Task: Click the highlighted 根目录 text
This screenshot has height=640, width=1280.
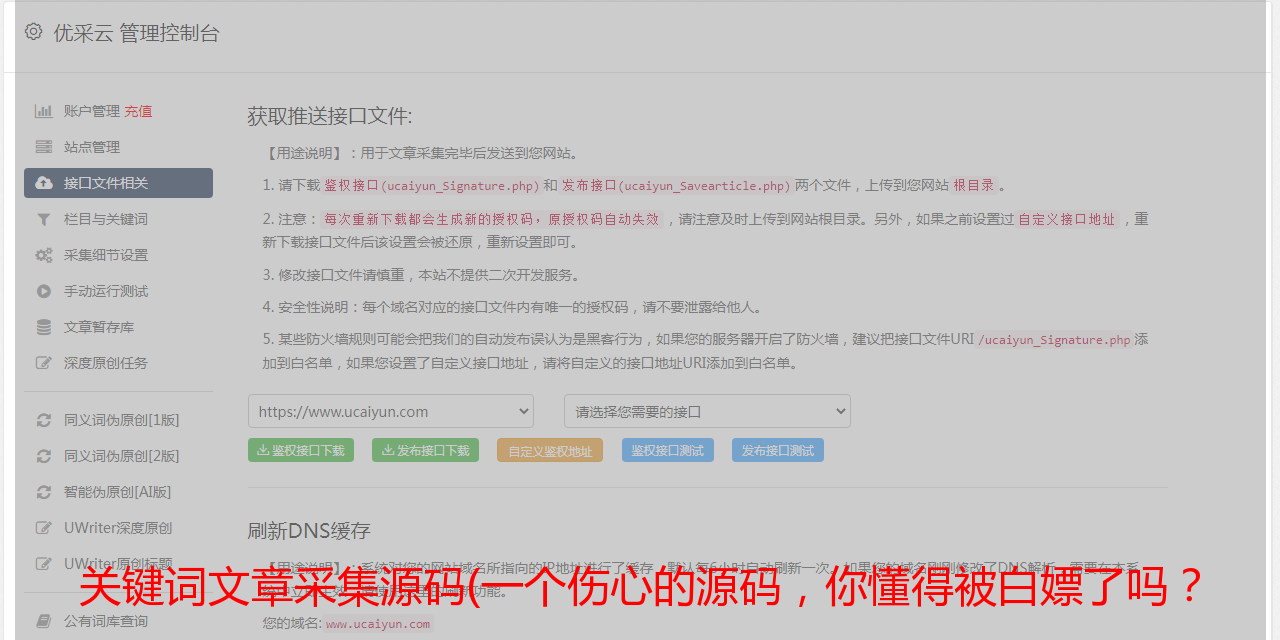Action: [974, 186]
